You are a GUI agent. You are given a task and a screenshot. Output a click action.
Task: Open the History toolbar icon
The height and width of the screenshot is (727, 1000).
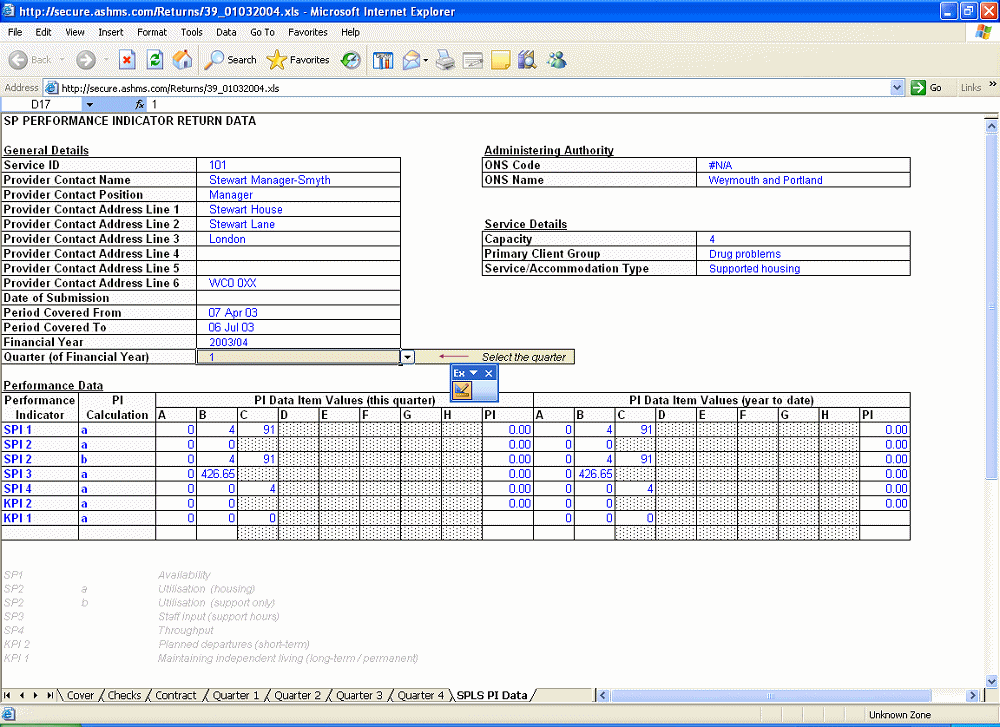point(351,60)
